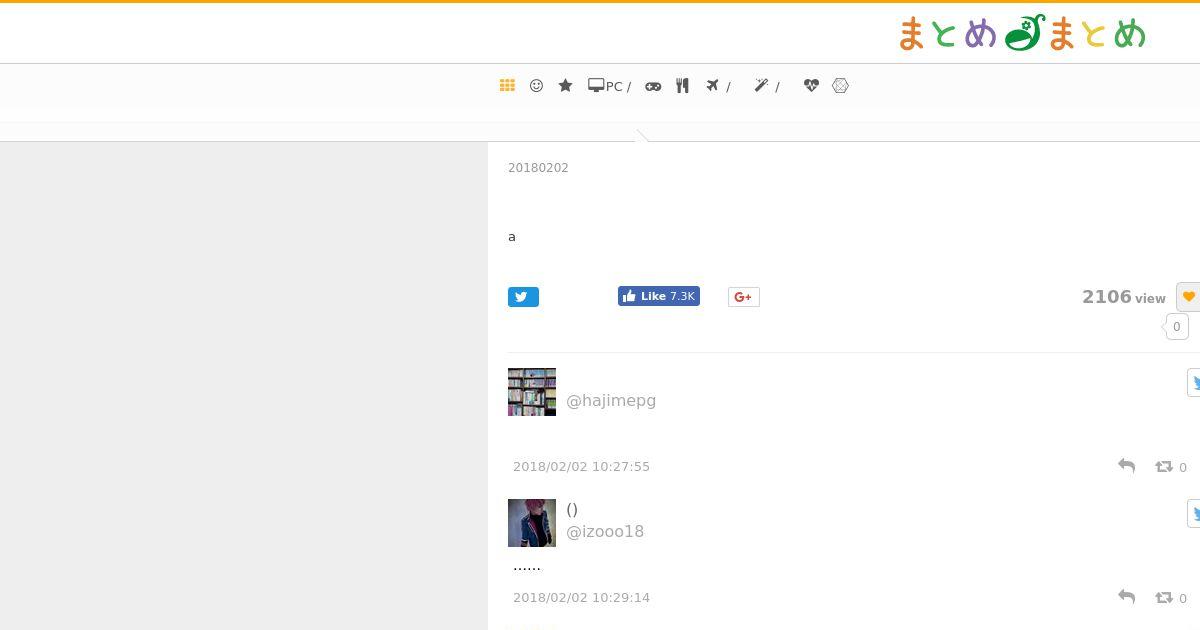
Task: Open the bookshelf avatar of hajimepg
Action: pyautogui.click(x=532, y=392)
